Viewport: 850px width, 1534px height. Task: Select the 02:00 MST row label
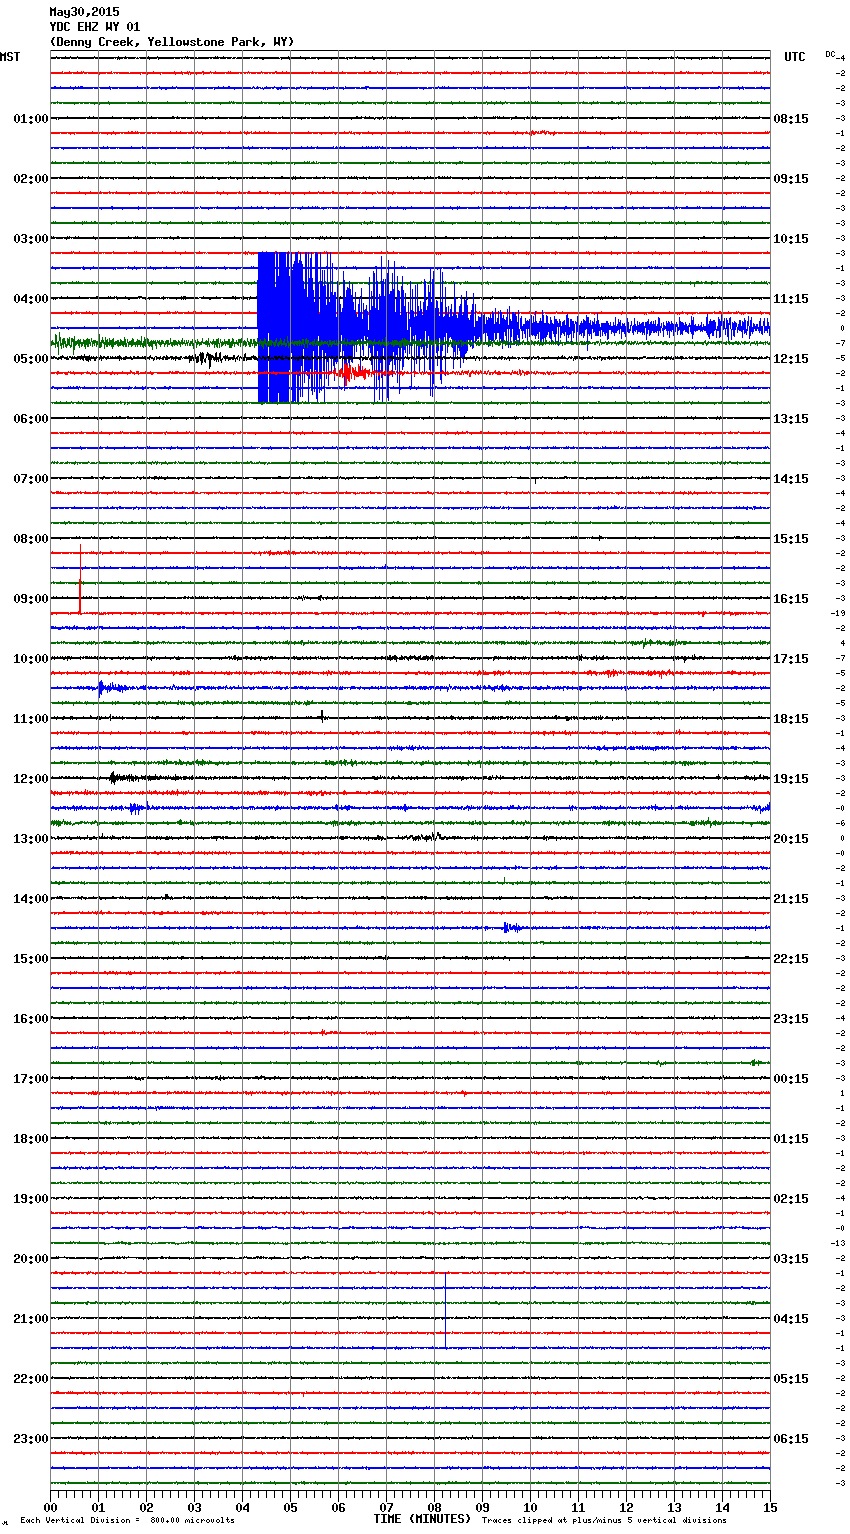[x=31, y=179]
